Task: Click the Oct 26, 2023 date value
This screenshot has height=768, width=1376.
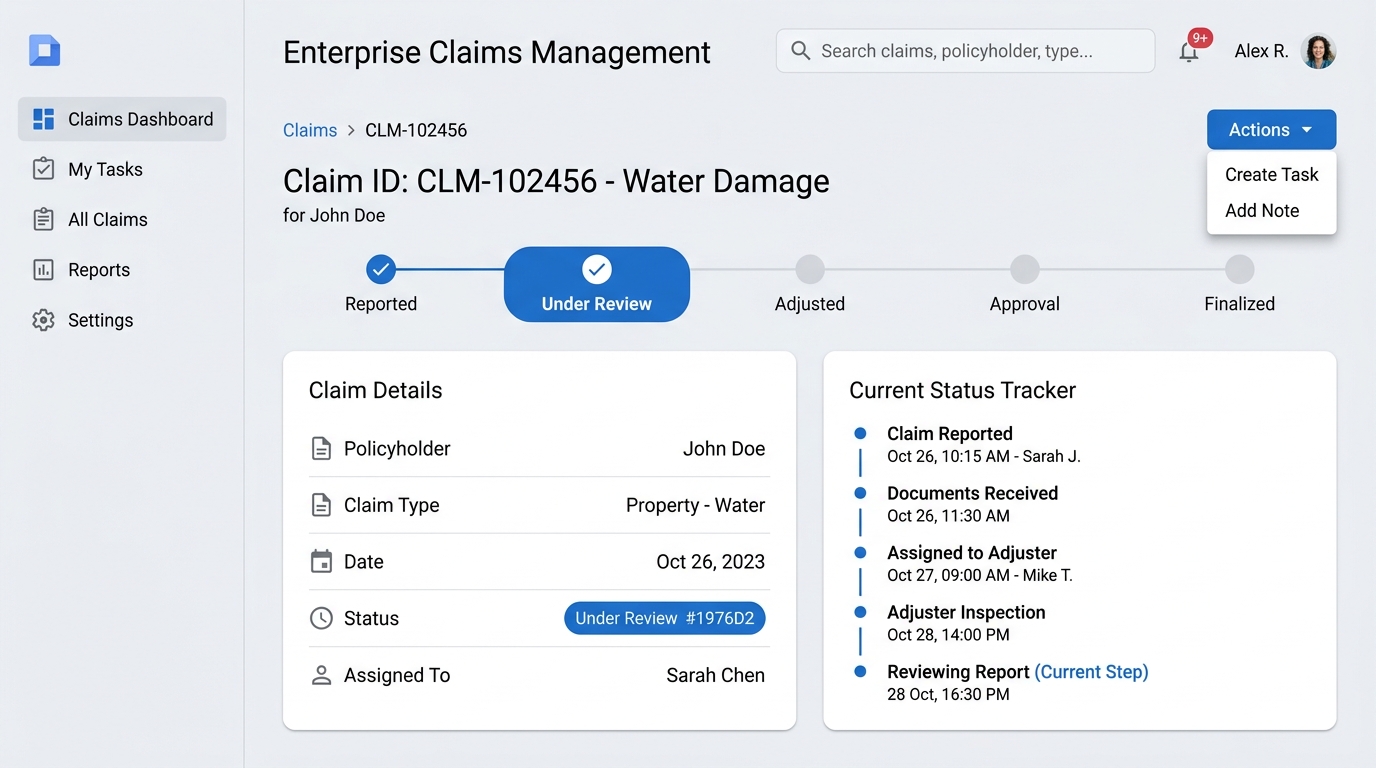Action: pos(710,562)
